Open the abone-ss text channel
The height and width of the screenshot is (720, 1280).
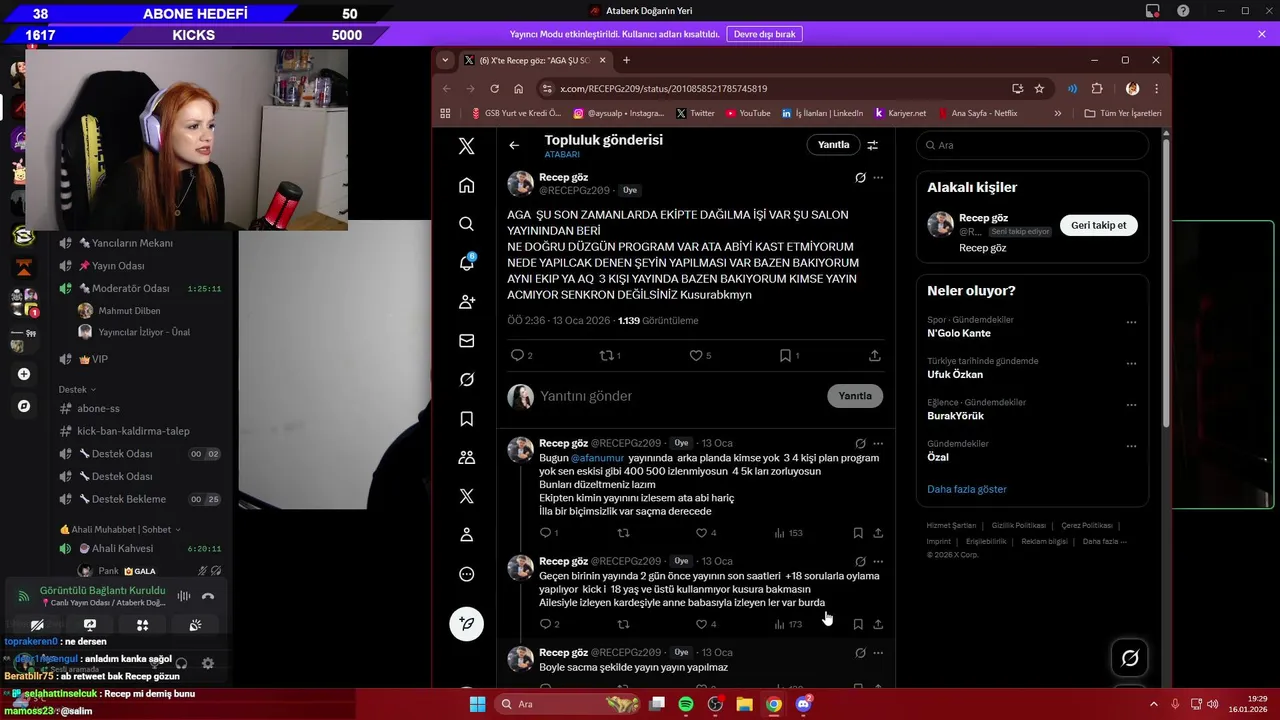[x=98, y=408]
